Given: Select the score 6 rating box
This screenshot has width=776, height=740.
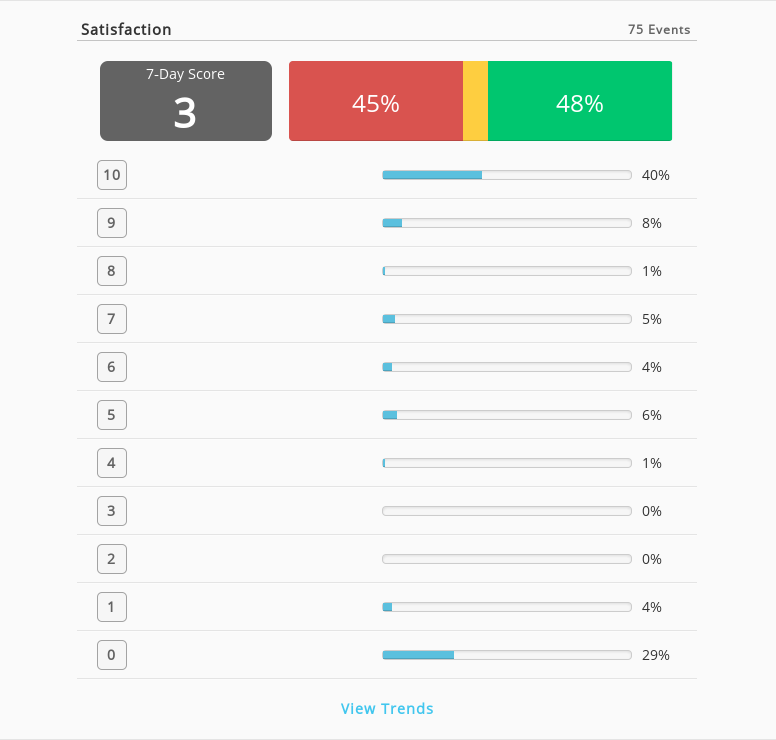Looking at the screenshot, I should 112,367.
